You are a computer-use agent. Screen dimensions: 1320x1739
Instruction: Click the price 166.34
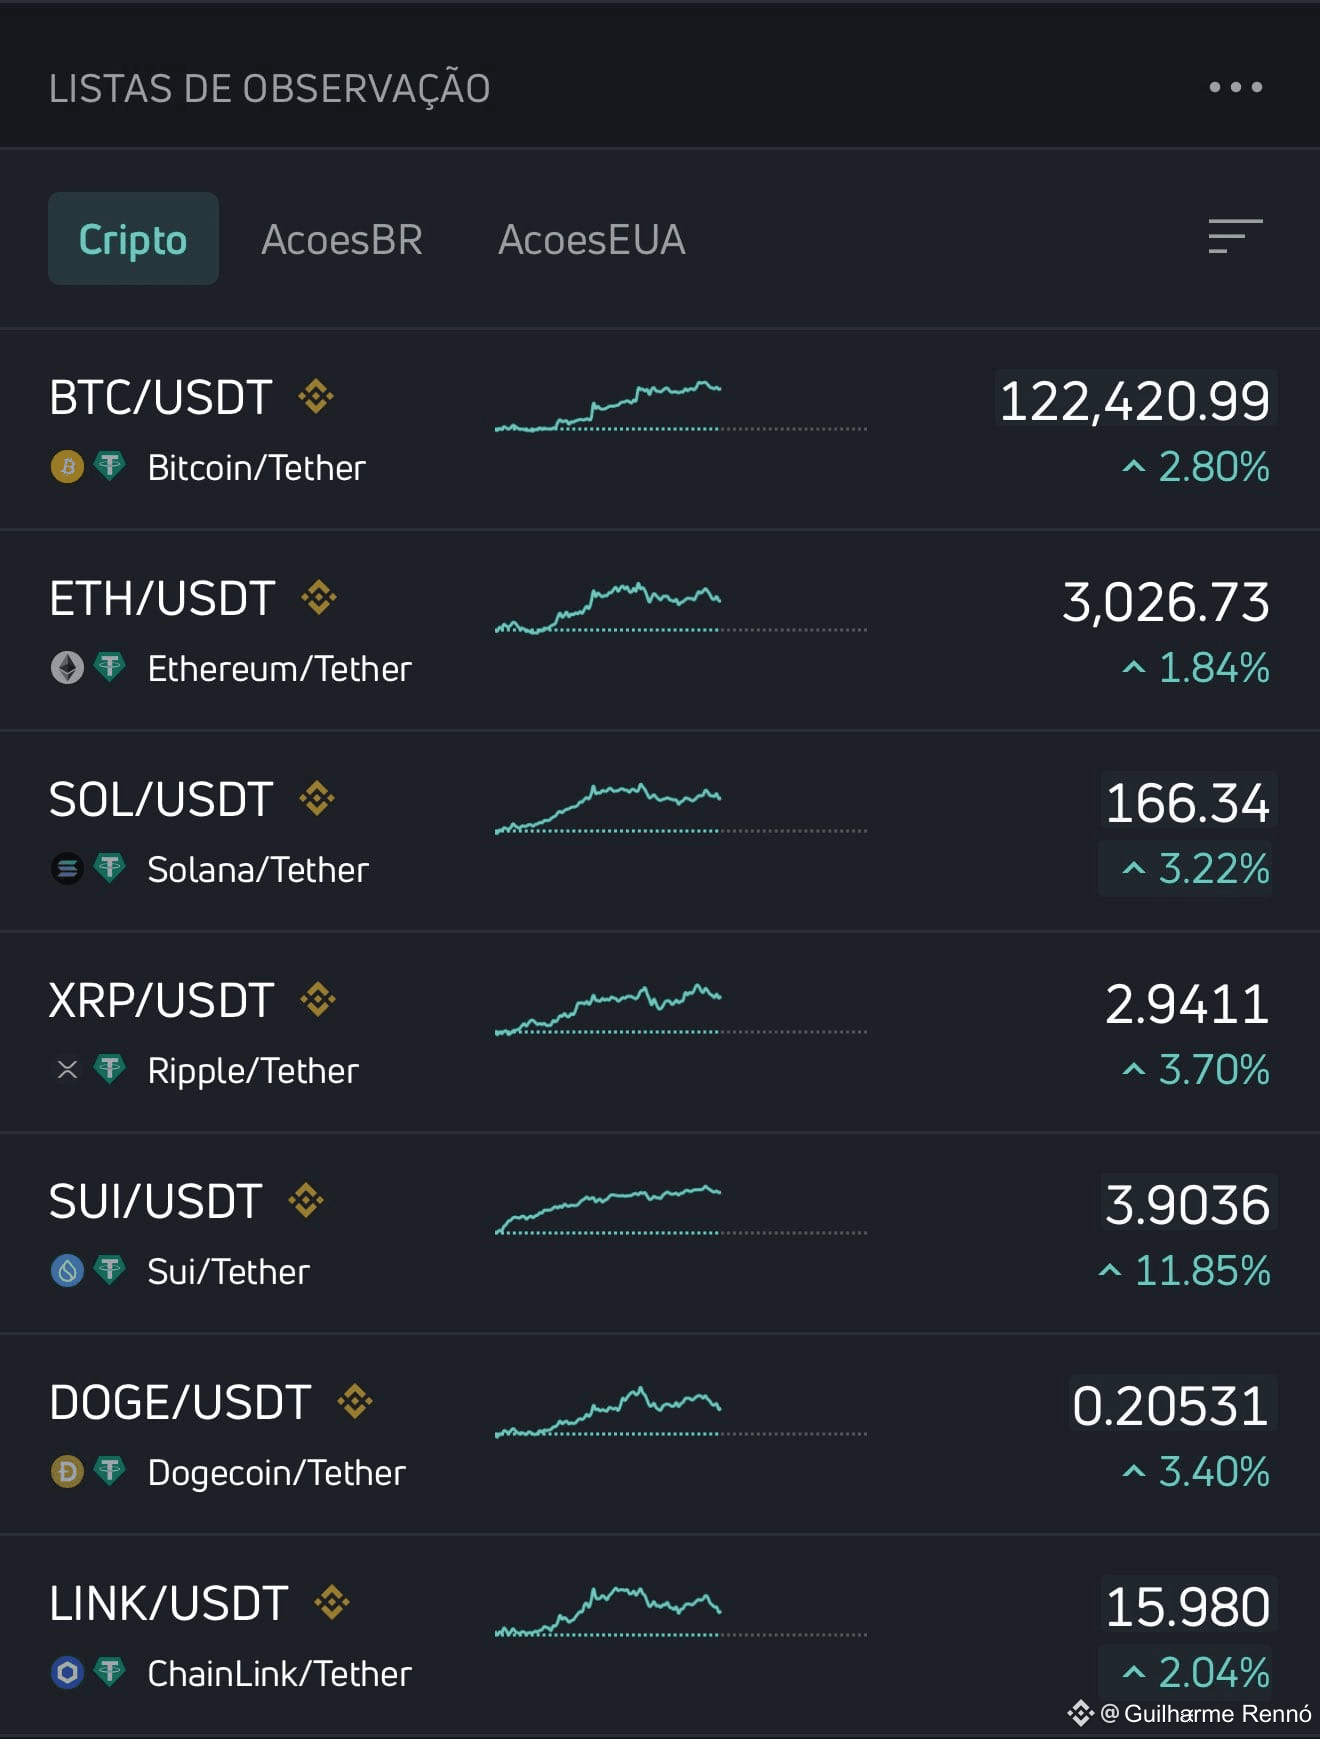point(1187,803)
